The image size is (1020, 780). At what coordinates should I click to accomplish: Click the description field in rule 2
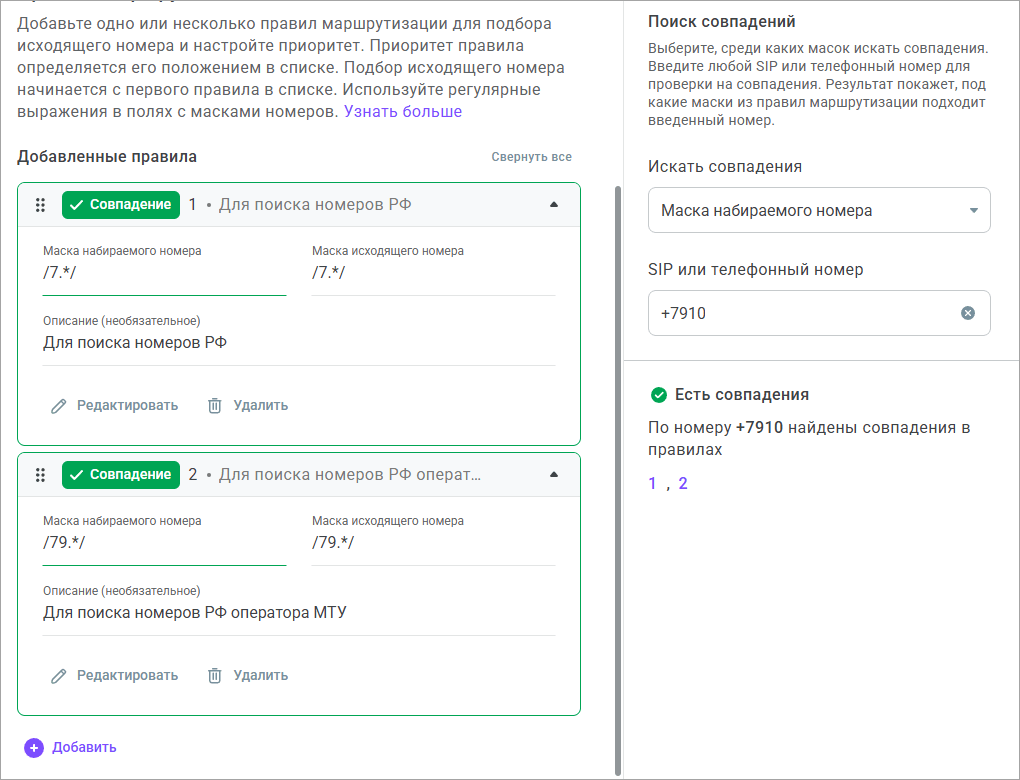click(x=298, y=613)
